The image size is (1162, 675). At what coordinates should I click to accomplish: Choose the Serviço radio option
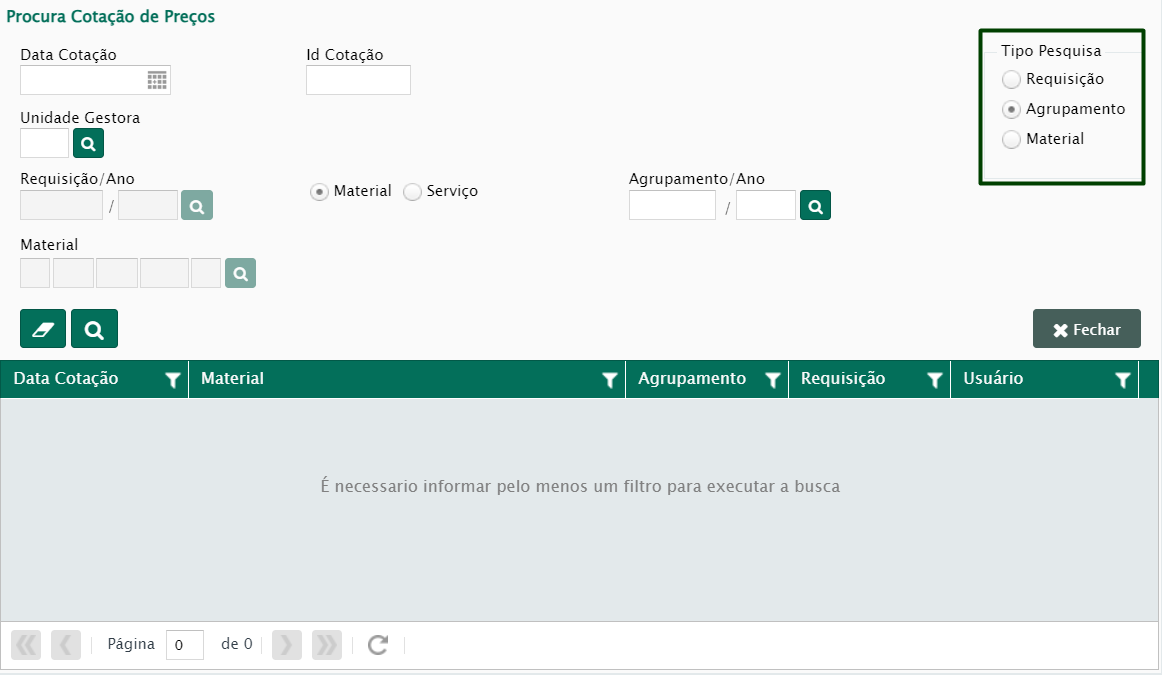[412, 192]
